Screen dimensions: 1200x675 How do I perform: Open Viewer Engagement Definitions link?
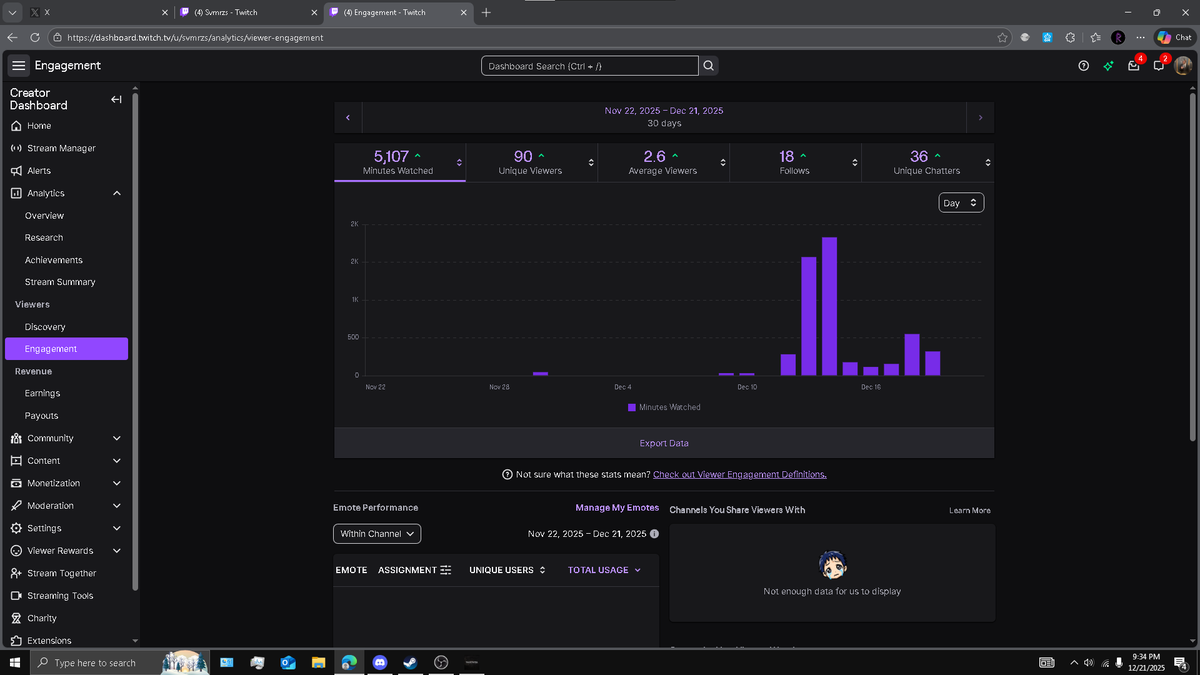click(740, 474)
